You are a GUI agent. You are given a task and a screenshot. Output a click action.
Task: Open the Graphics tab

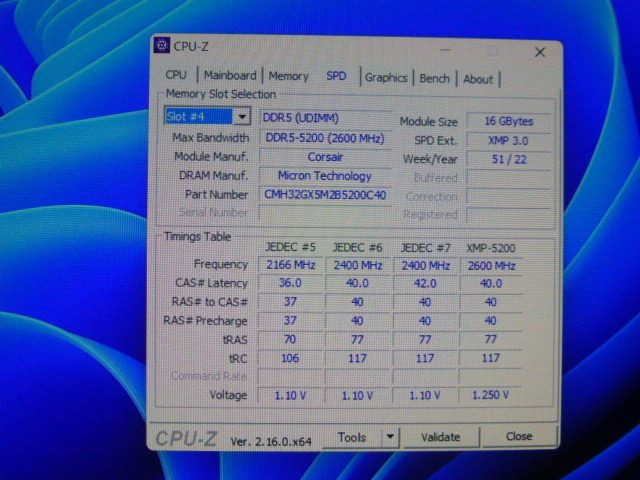(x=386, y=78)
